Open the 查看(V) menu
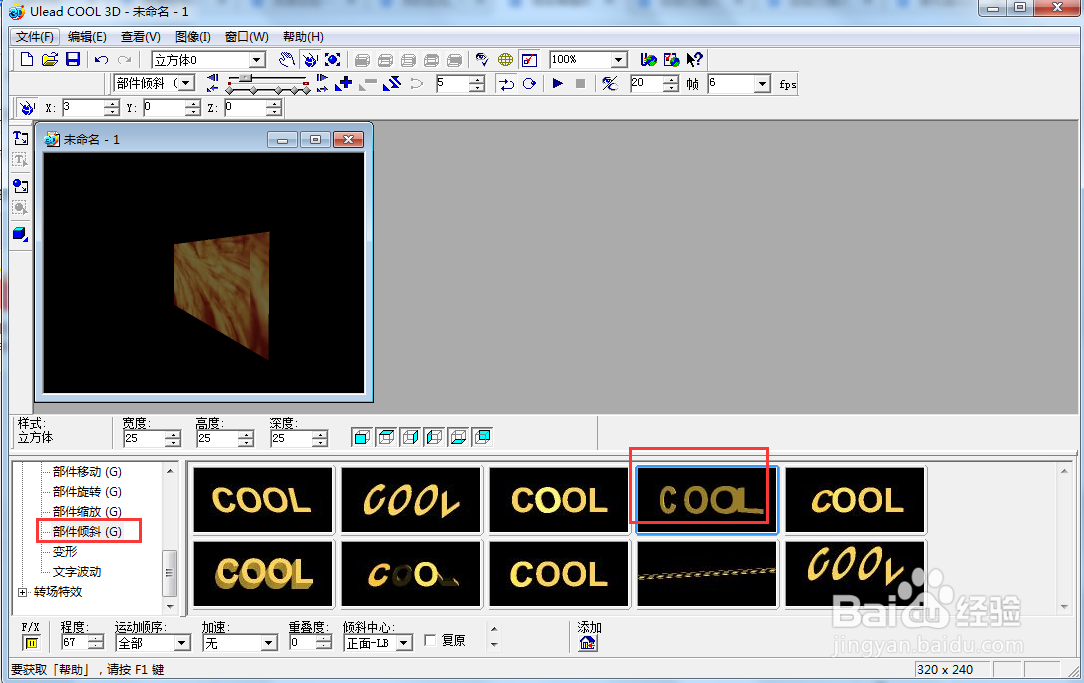 140,37
